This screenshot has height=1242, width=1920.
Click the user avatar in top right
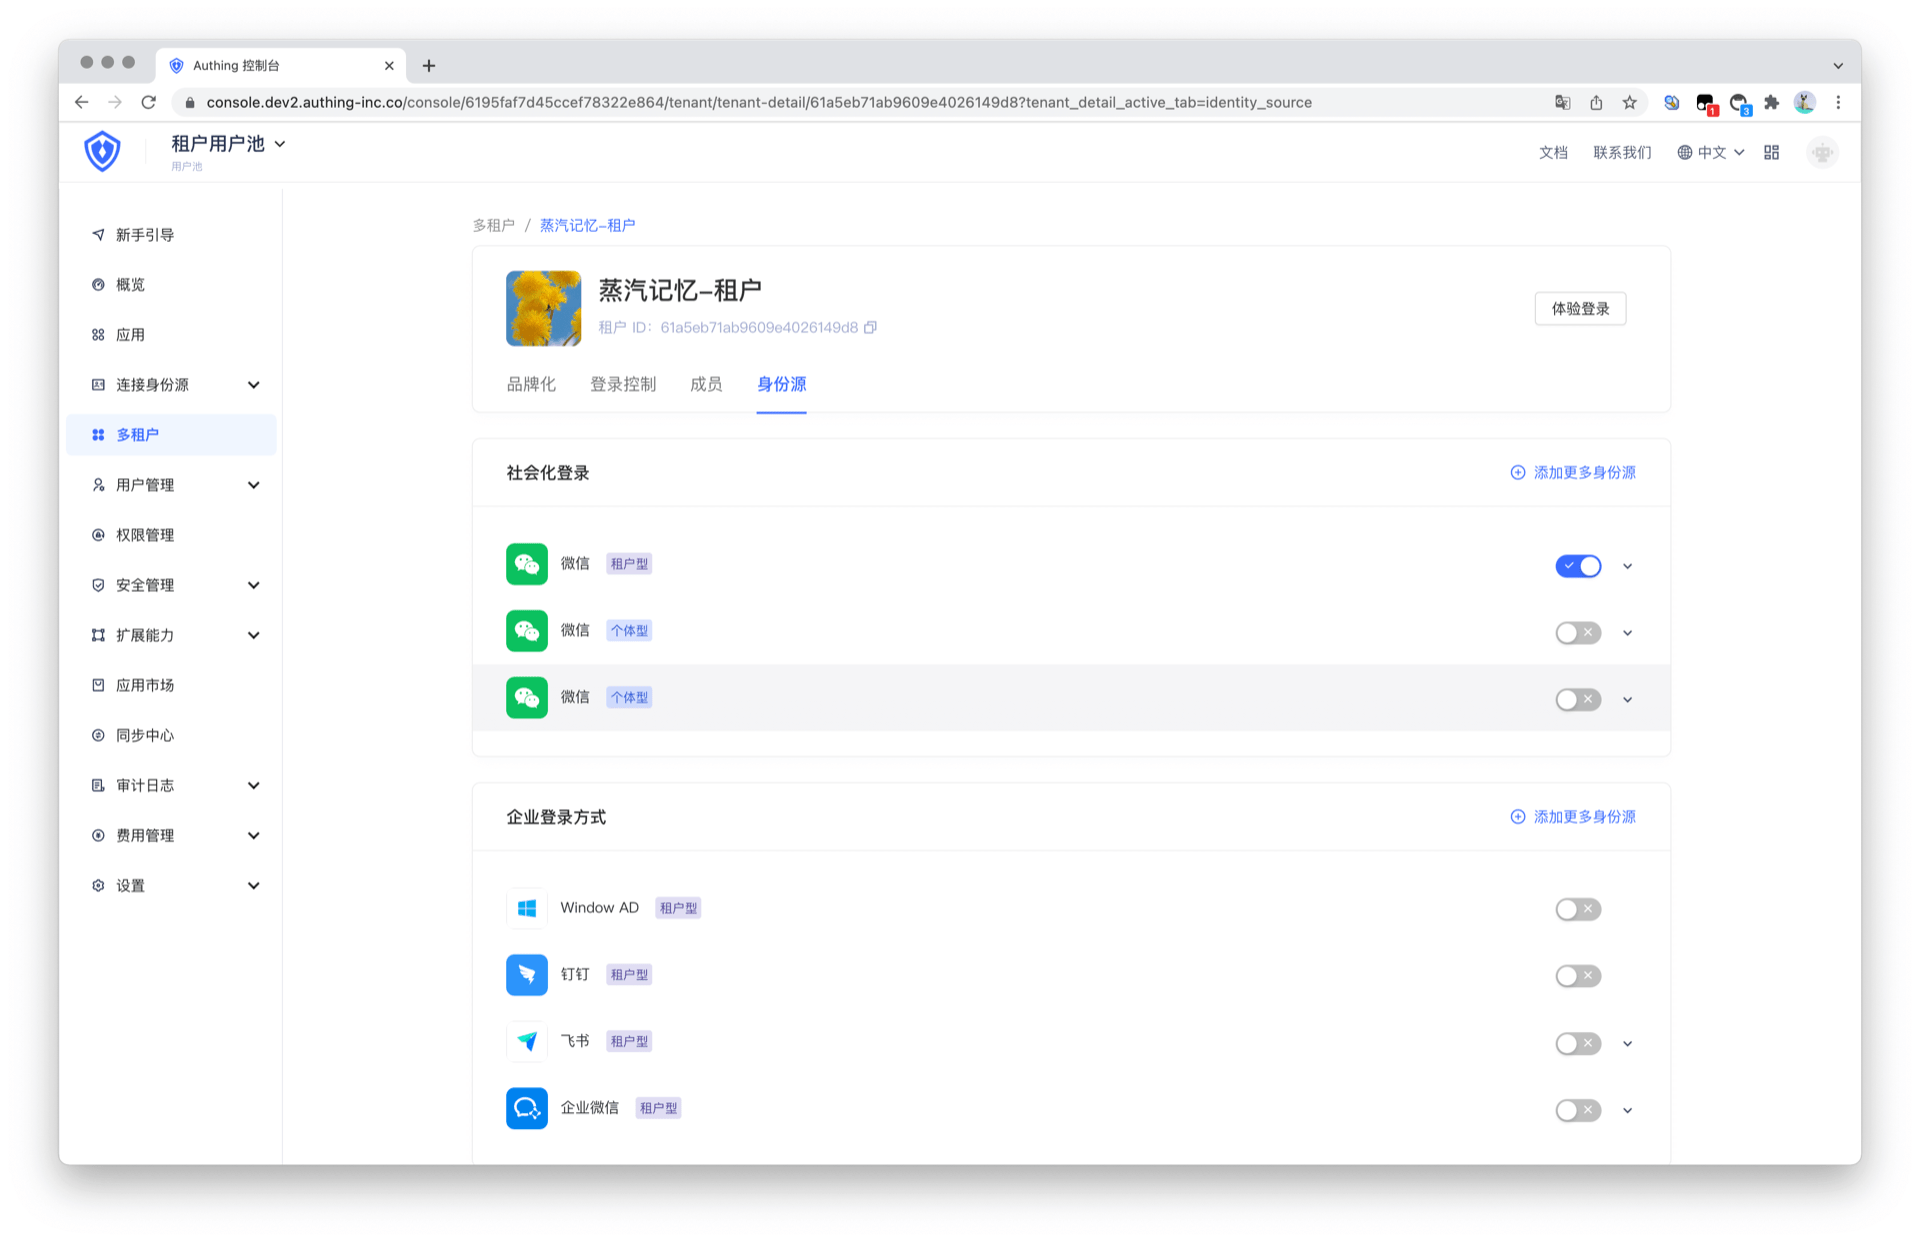click(x=1822, y=152)
